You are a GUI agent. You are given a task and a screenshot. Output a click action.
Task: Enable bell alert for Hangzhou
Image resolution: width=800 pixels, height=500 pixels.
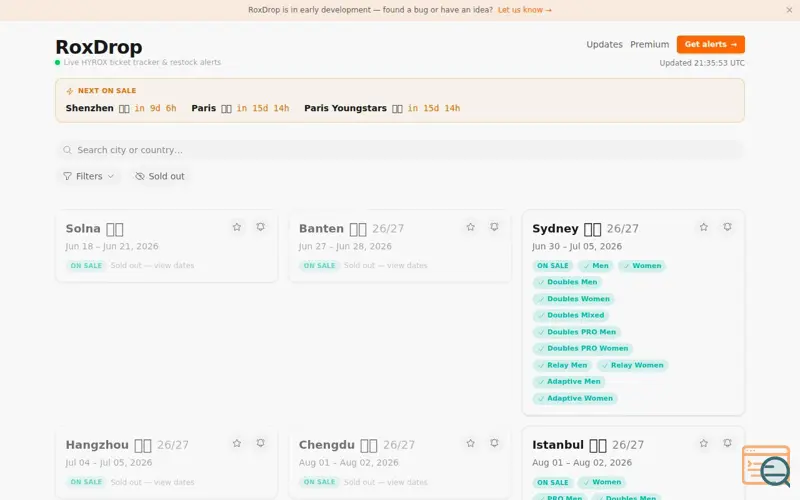261,443
